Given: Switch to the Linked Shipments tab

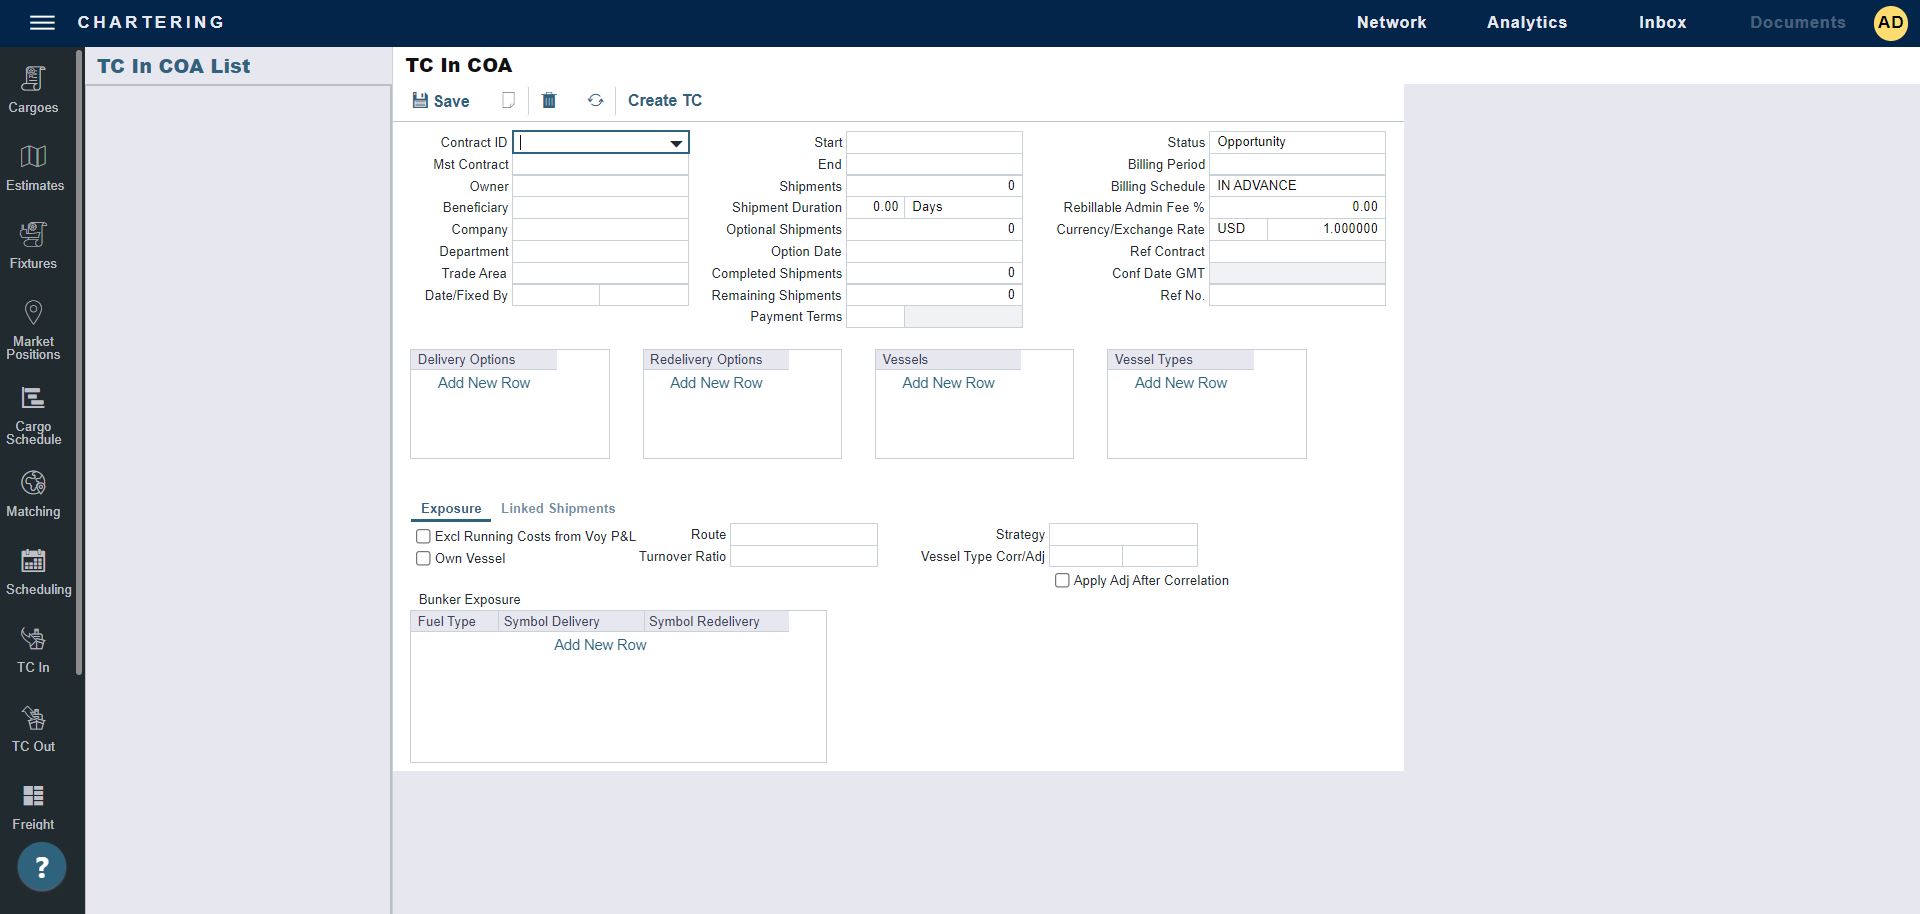Looking at the screenshot, I should [557, 509].
